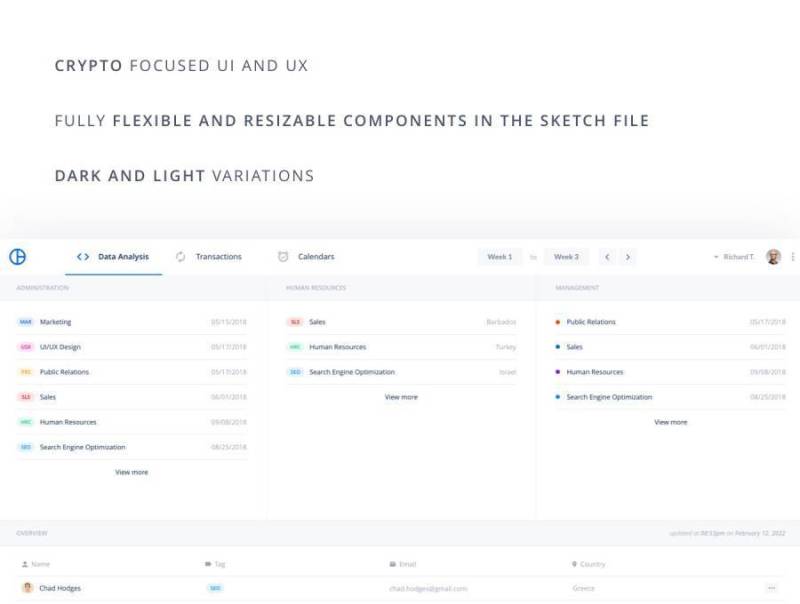Viewport: 800px width, 604px height.
Task: Click the Transactions refresh icon
Action: coord(180,257)
